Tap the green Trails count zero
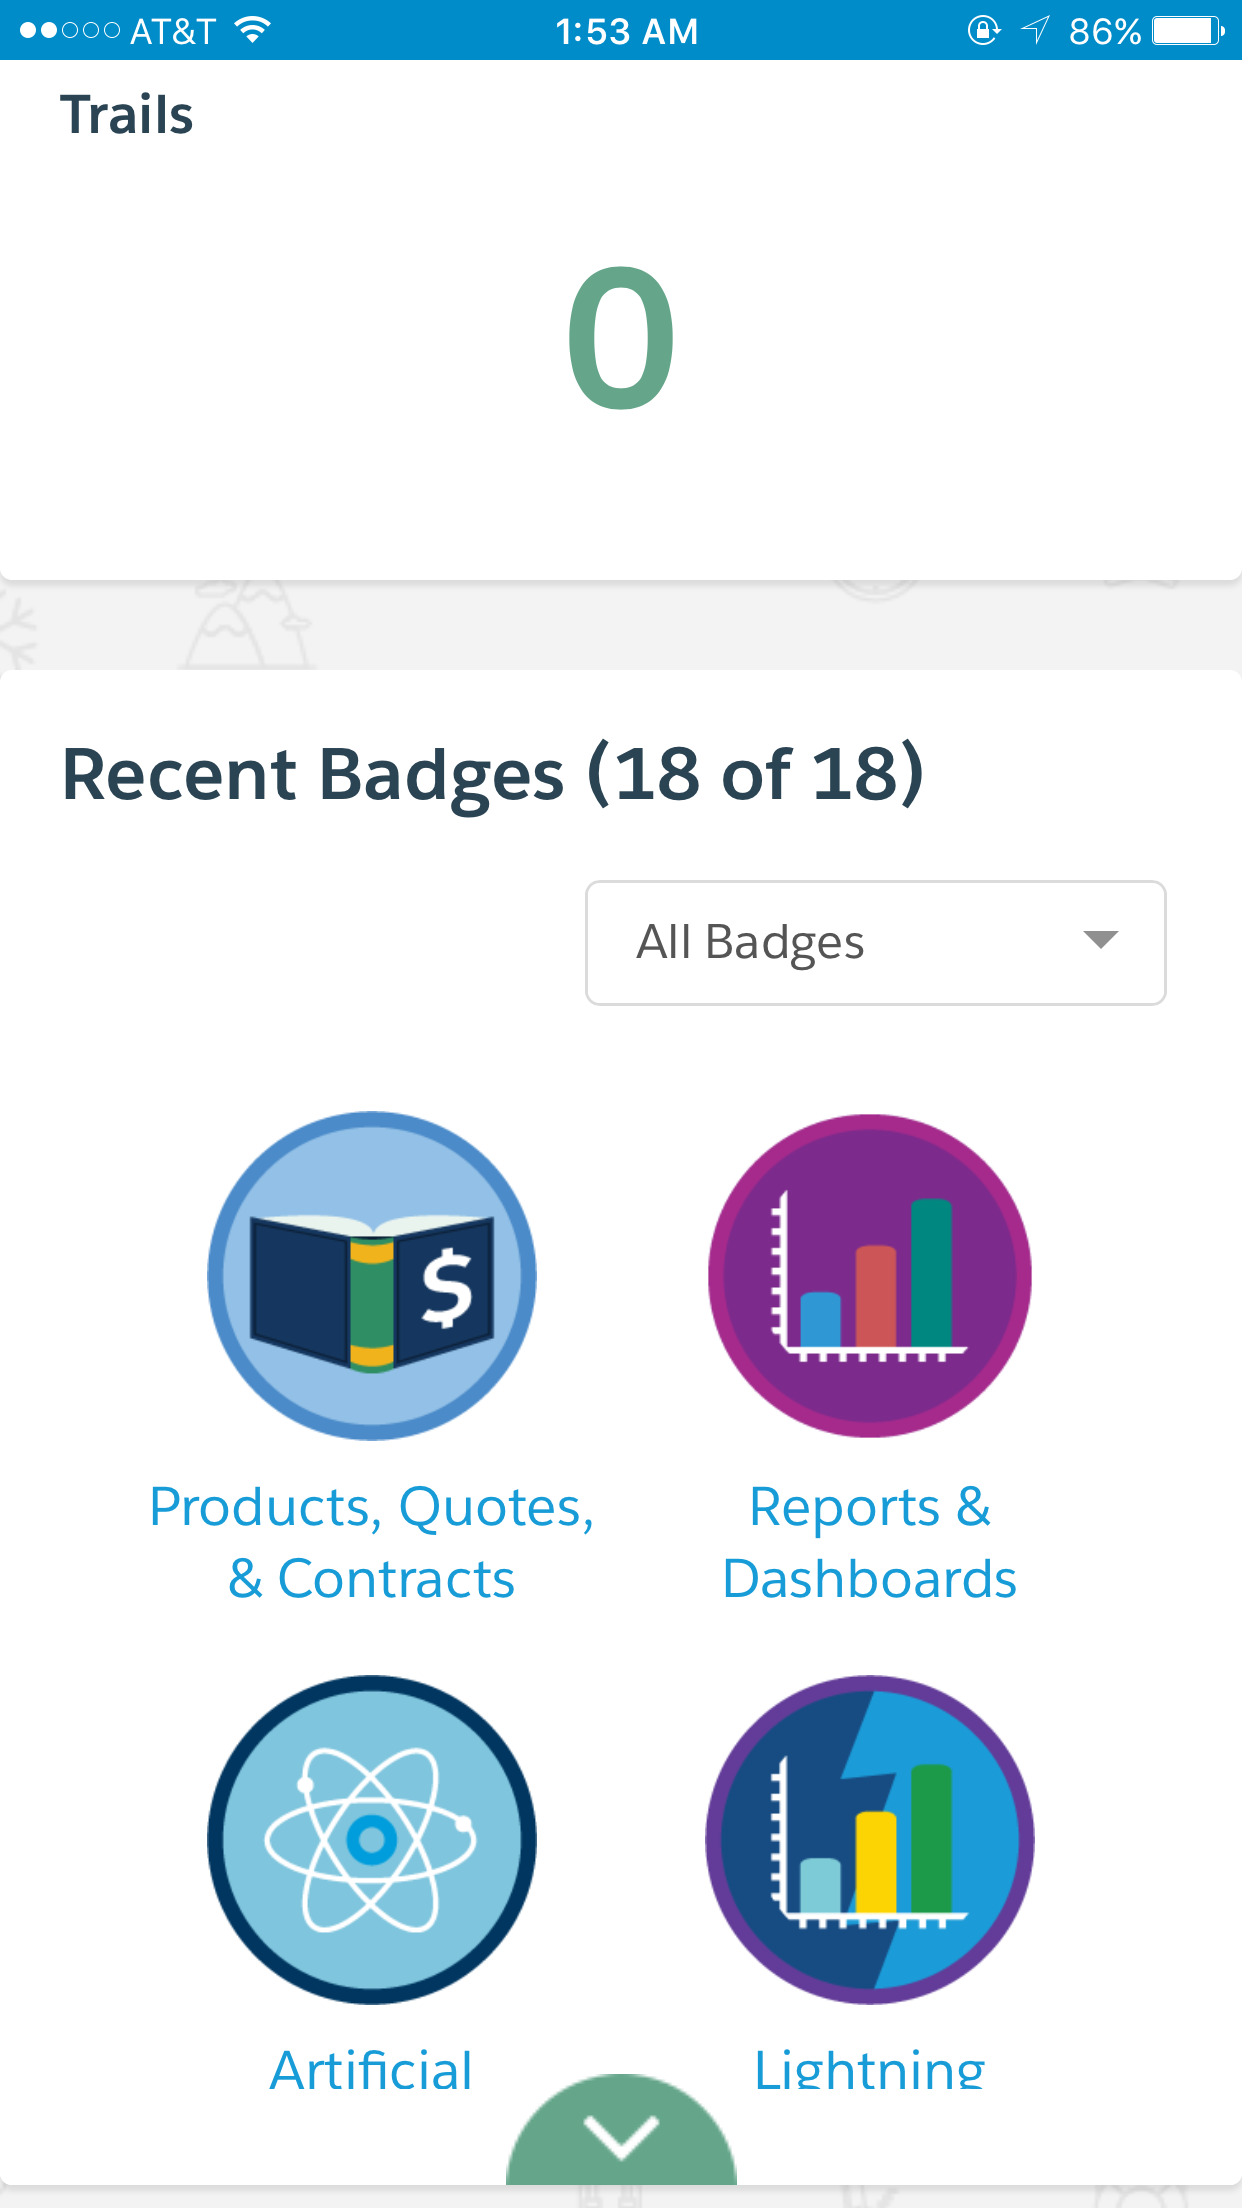 coord(621,338)
